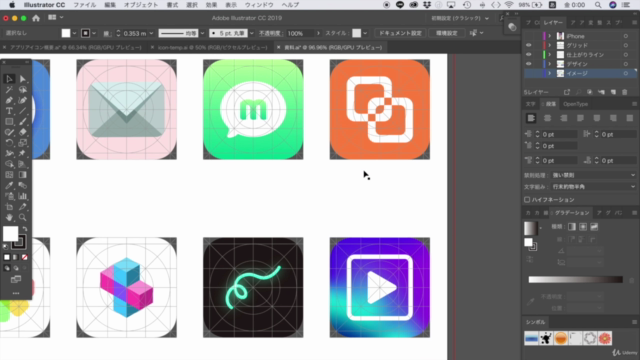Toggle visibility of the iPhone layer

tap(529, 36)
